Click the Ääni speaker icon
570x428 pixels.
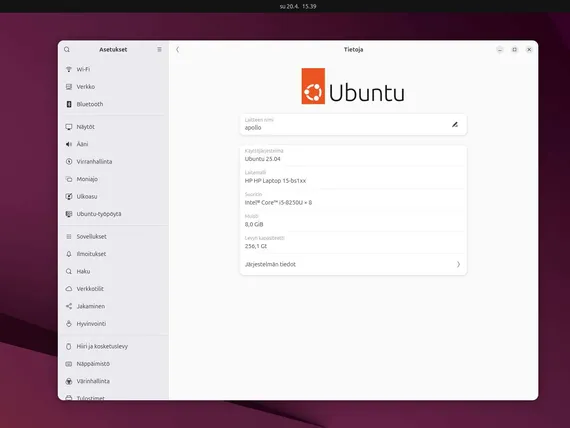tap(69, 144)
